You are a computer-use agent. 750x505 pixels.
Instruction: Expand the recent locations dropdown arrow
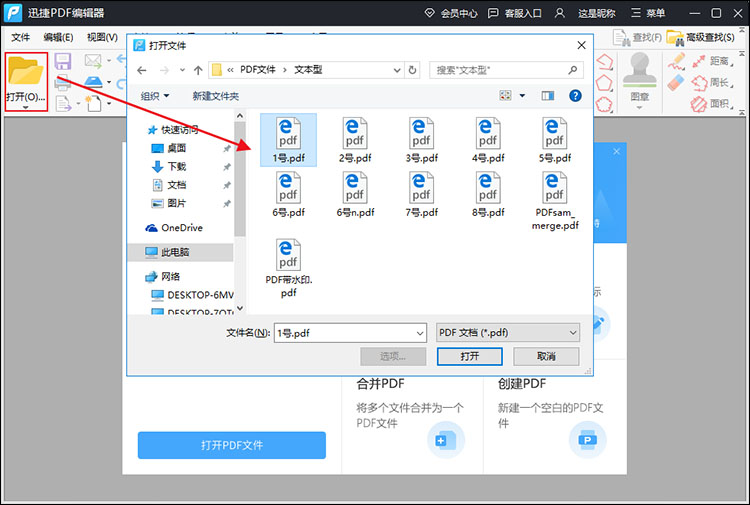click(182, 70)
